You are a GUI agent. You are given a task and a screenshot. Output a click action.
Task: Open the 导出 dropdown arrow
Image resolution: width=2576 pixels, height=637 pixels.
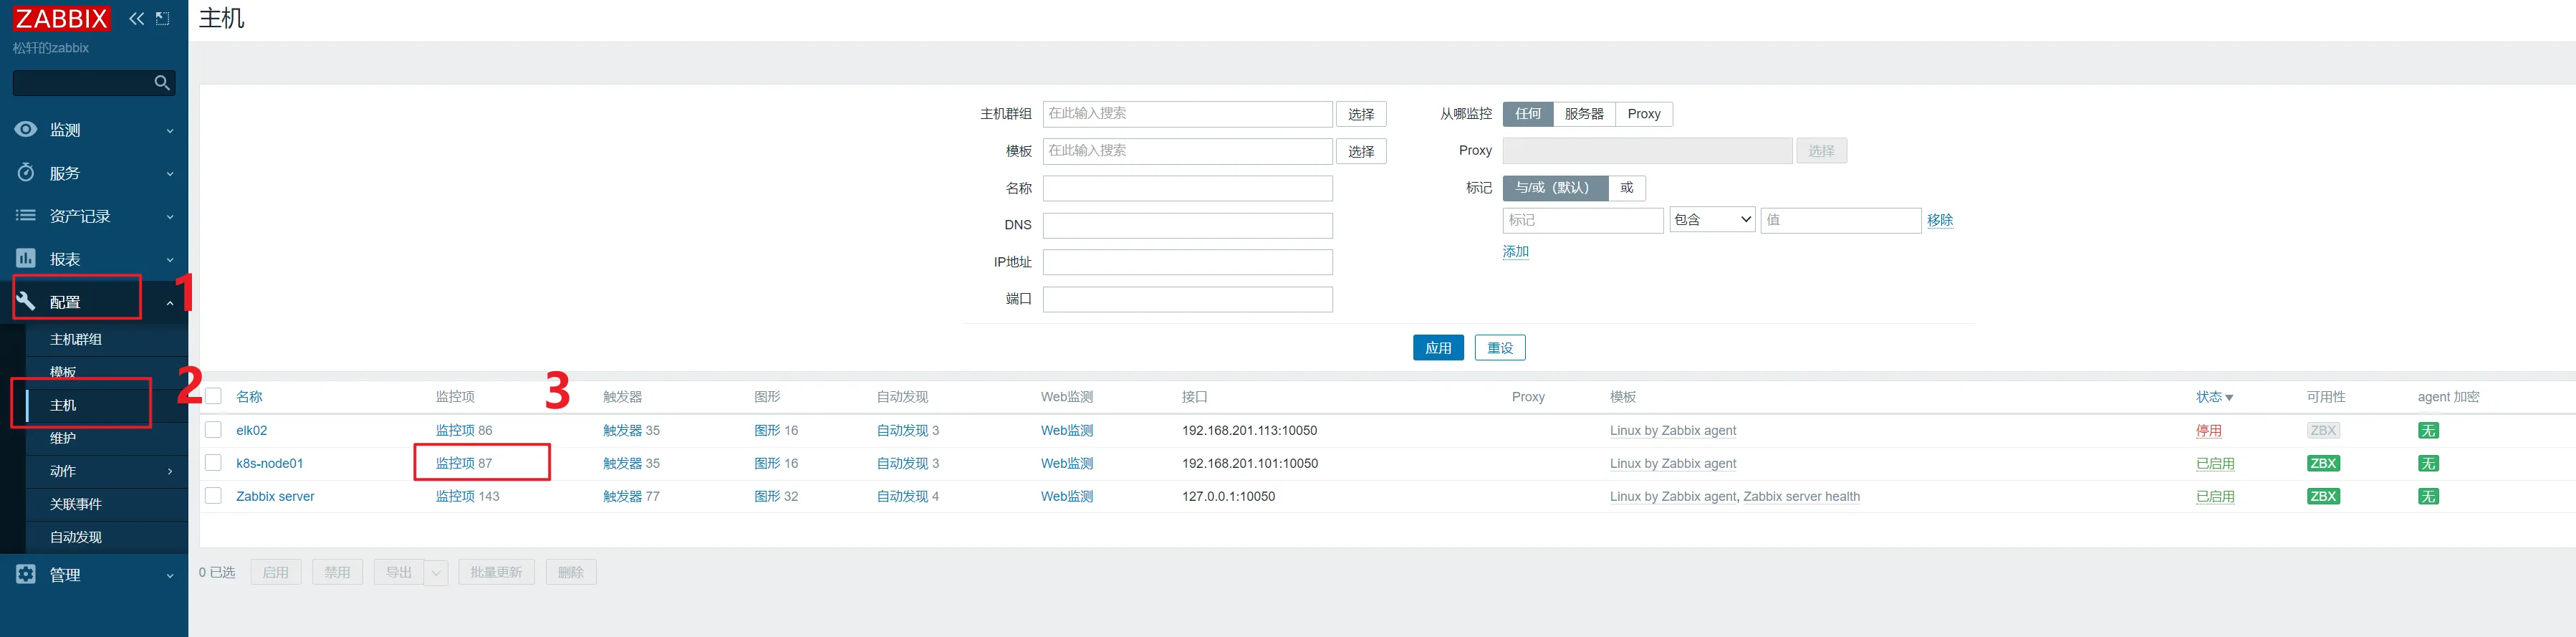(436, 573)
